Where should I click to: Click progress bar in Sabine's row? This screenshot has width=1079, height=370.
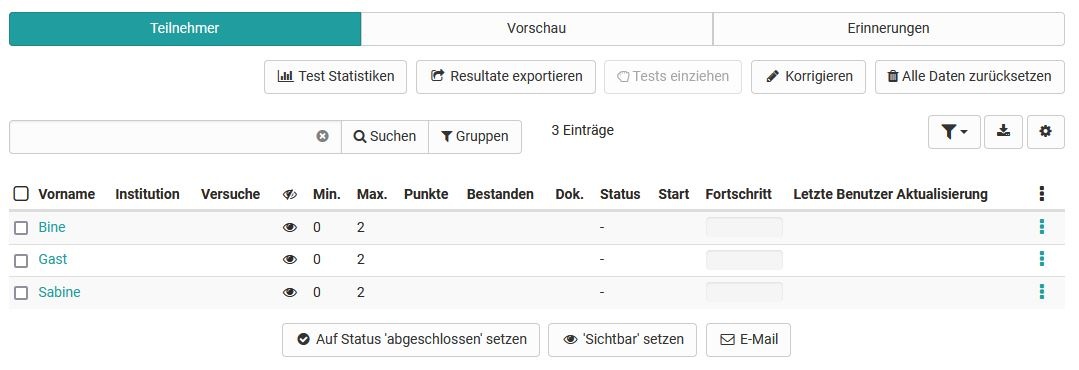(744, 292)
